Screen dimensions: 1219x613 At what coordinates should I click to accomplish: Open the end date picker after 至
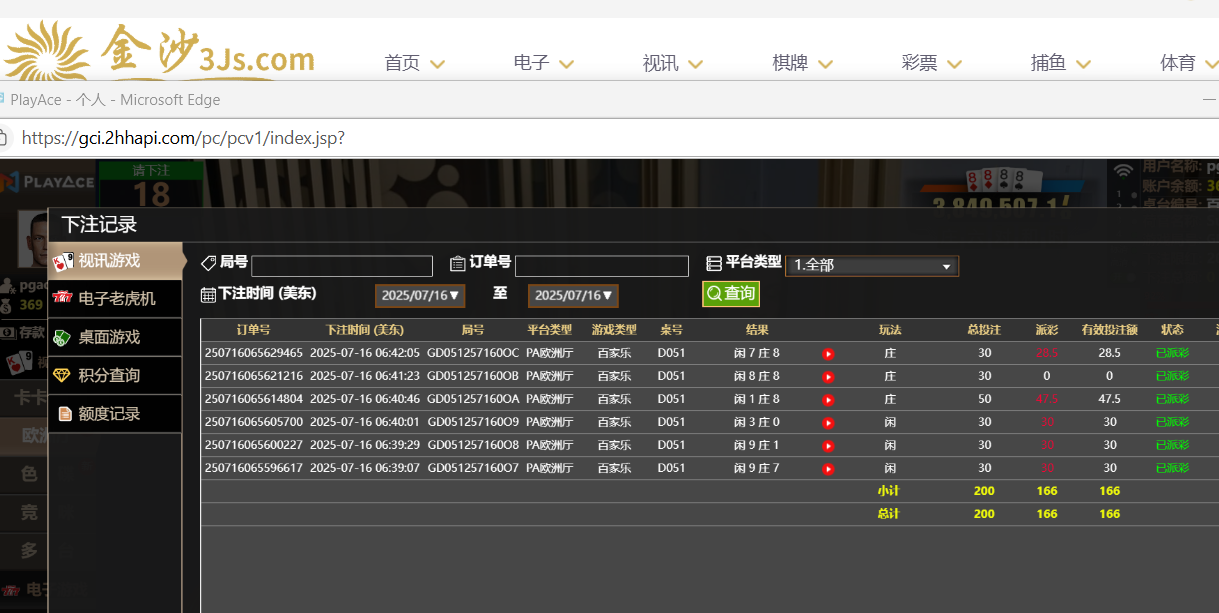tap(573, 295)
